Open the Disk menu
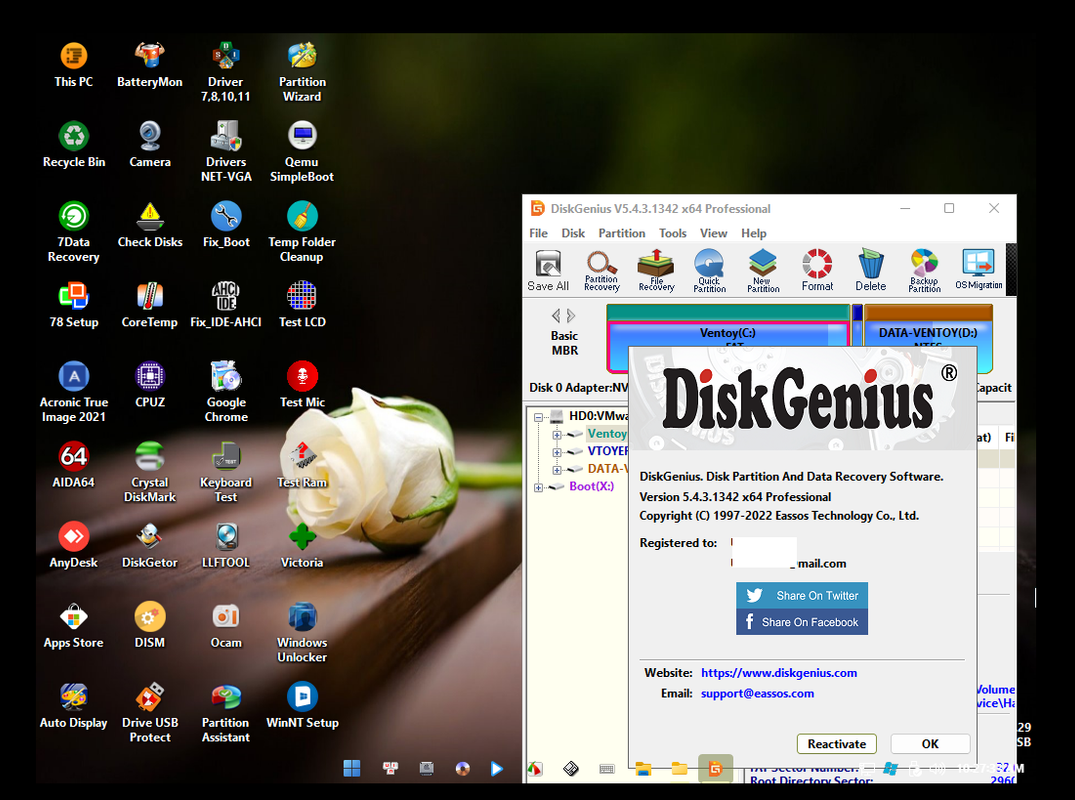This screenshot has height=800, width=1075. click(x=573, y=233)
